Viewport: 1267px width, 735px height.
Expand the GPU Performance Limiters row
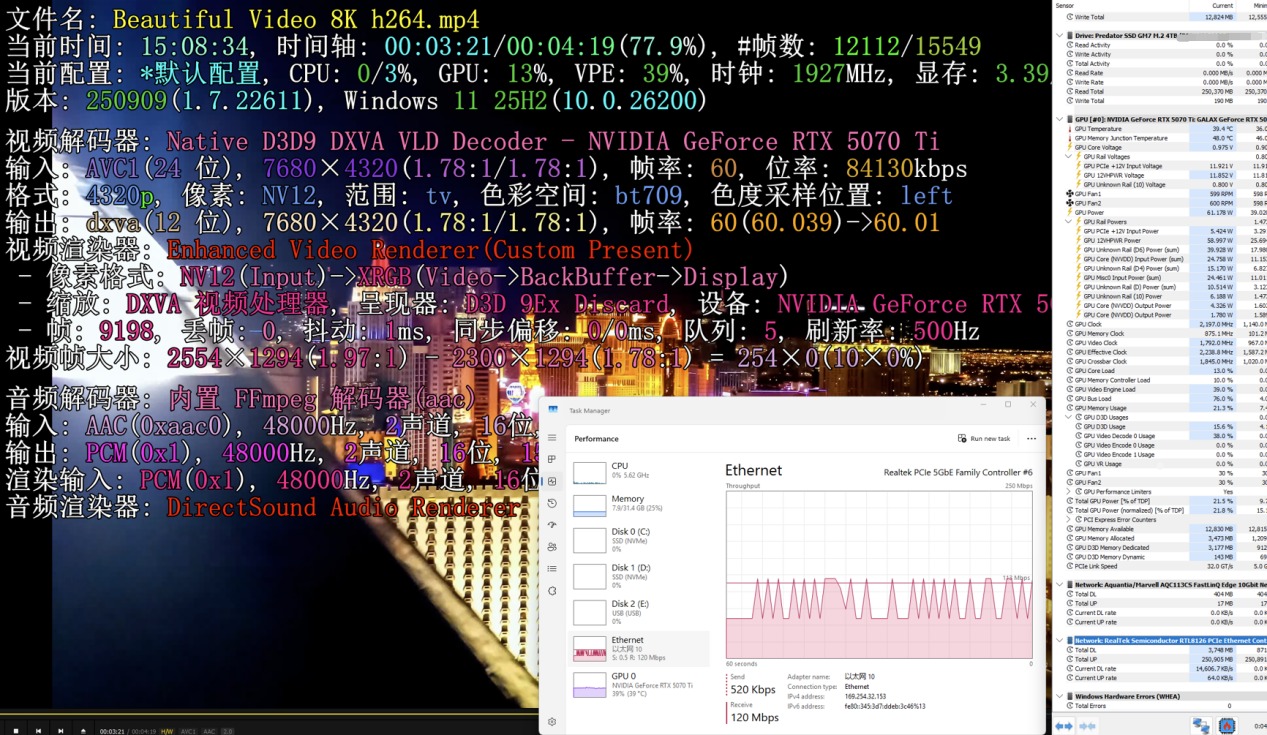click(x=1069, y=492)
